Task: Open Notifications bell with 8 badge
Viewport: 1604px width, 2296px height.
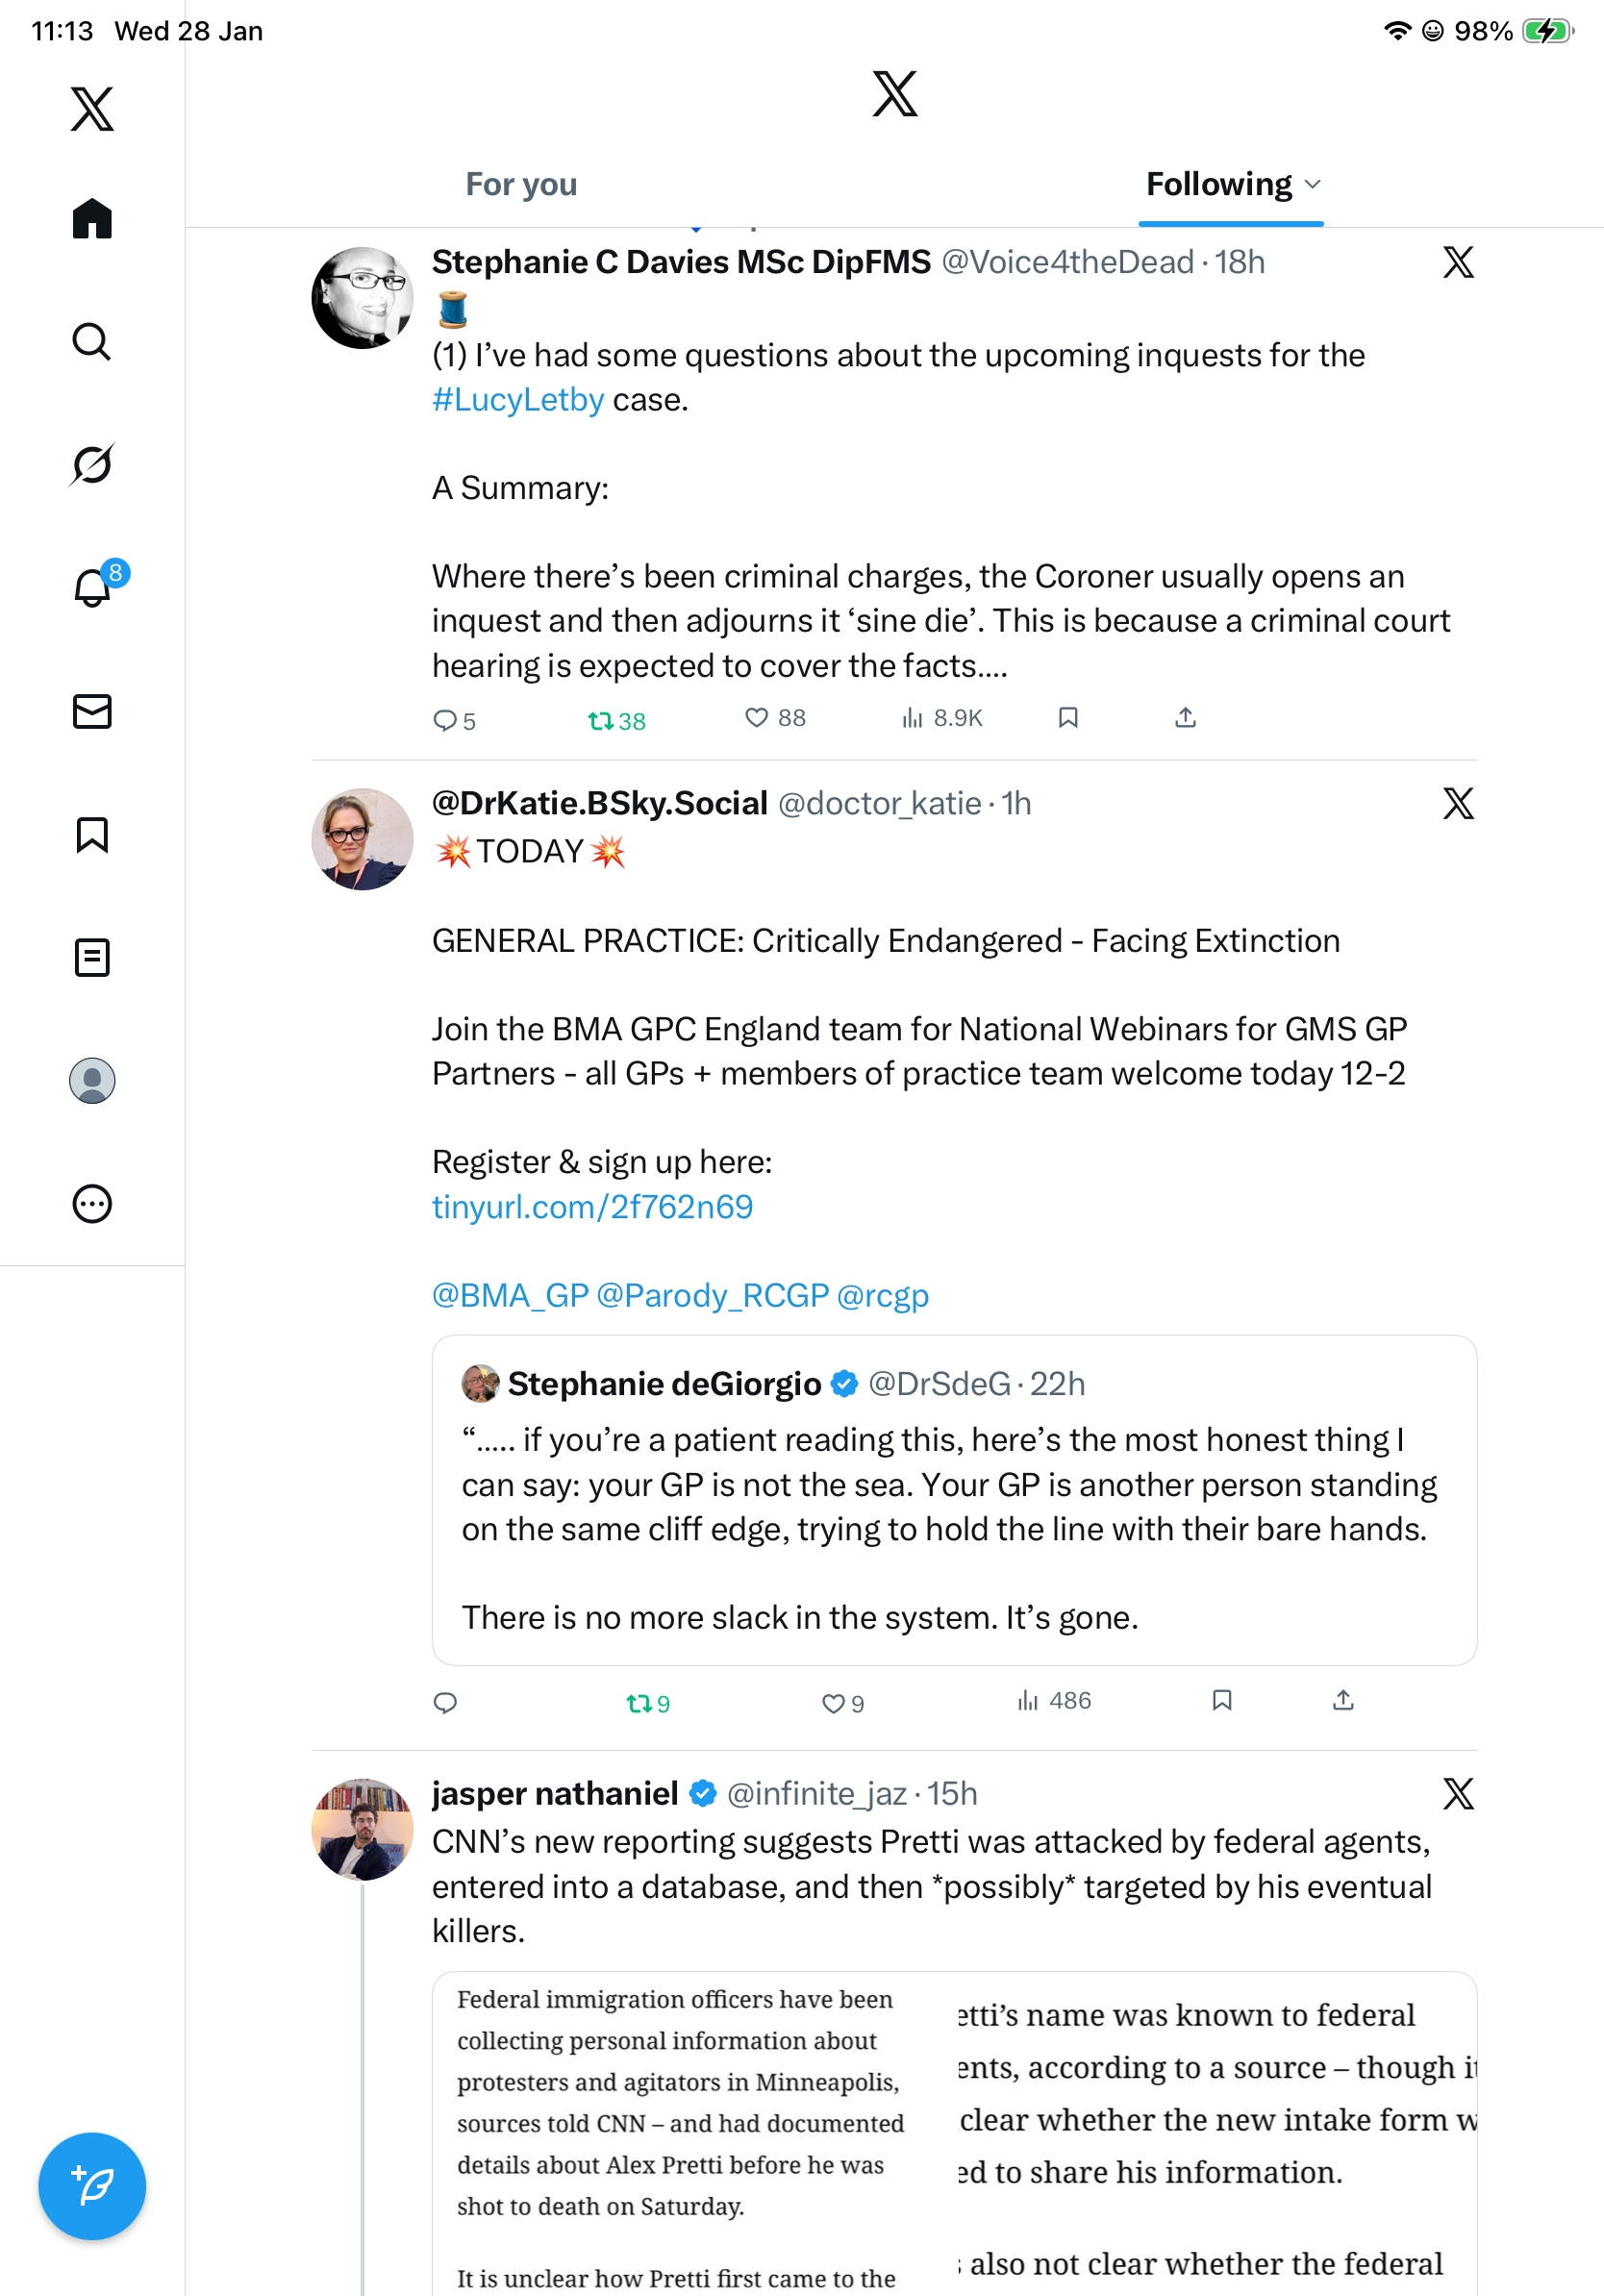Action: 92,587
